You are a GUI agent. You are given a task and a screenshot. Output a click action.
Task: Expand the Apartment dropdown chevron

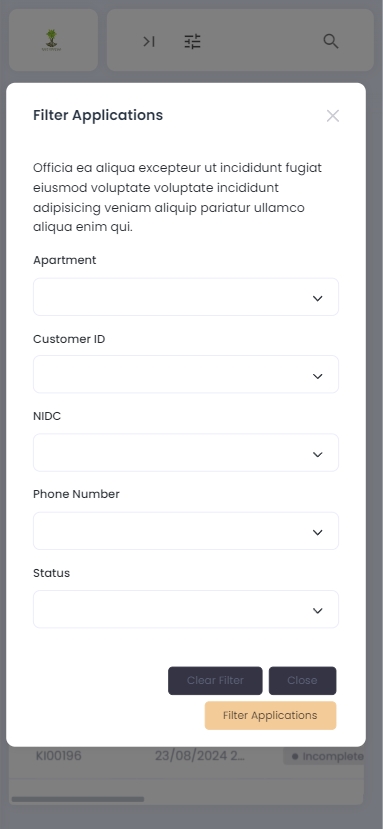[317, 298]
